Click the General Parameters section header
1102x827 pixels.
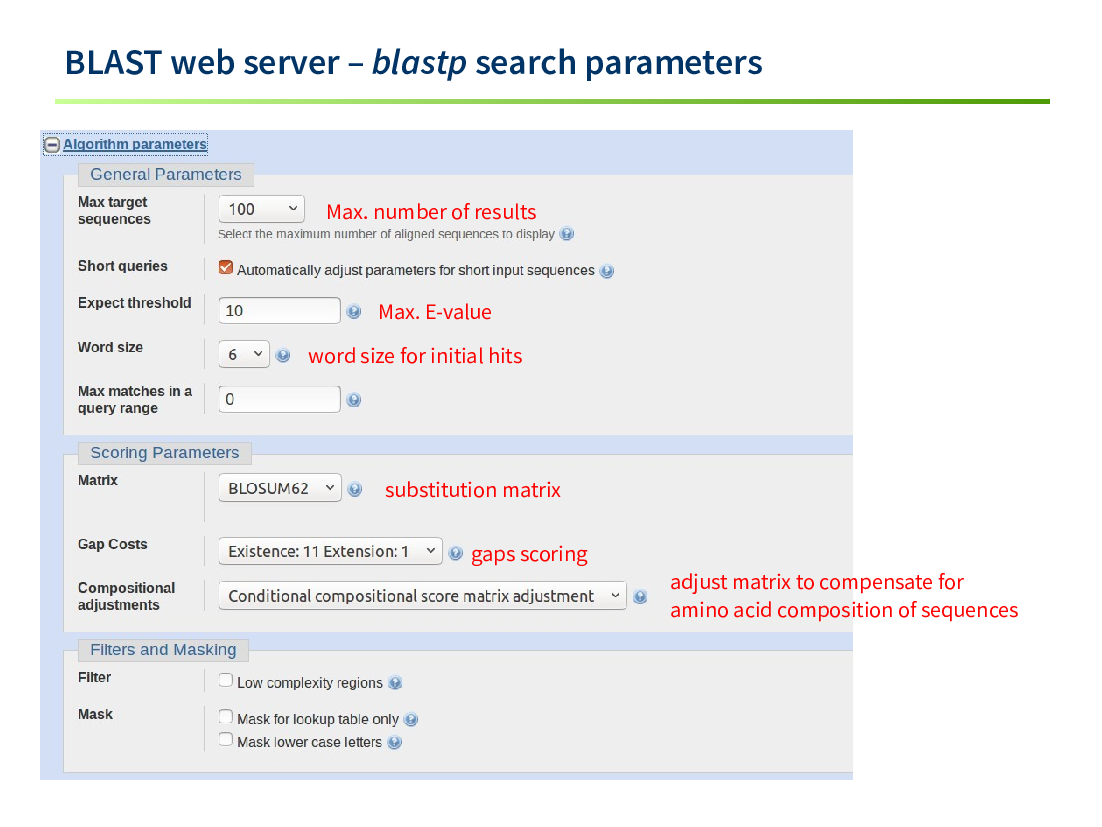tap(166, 174)
